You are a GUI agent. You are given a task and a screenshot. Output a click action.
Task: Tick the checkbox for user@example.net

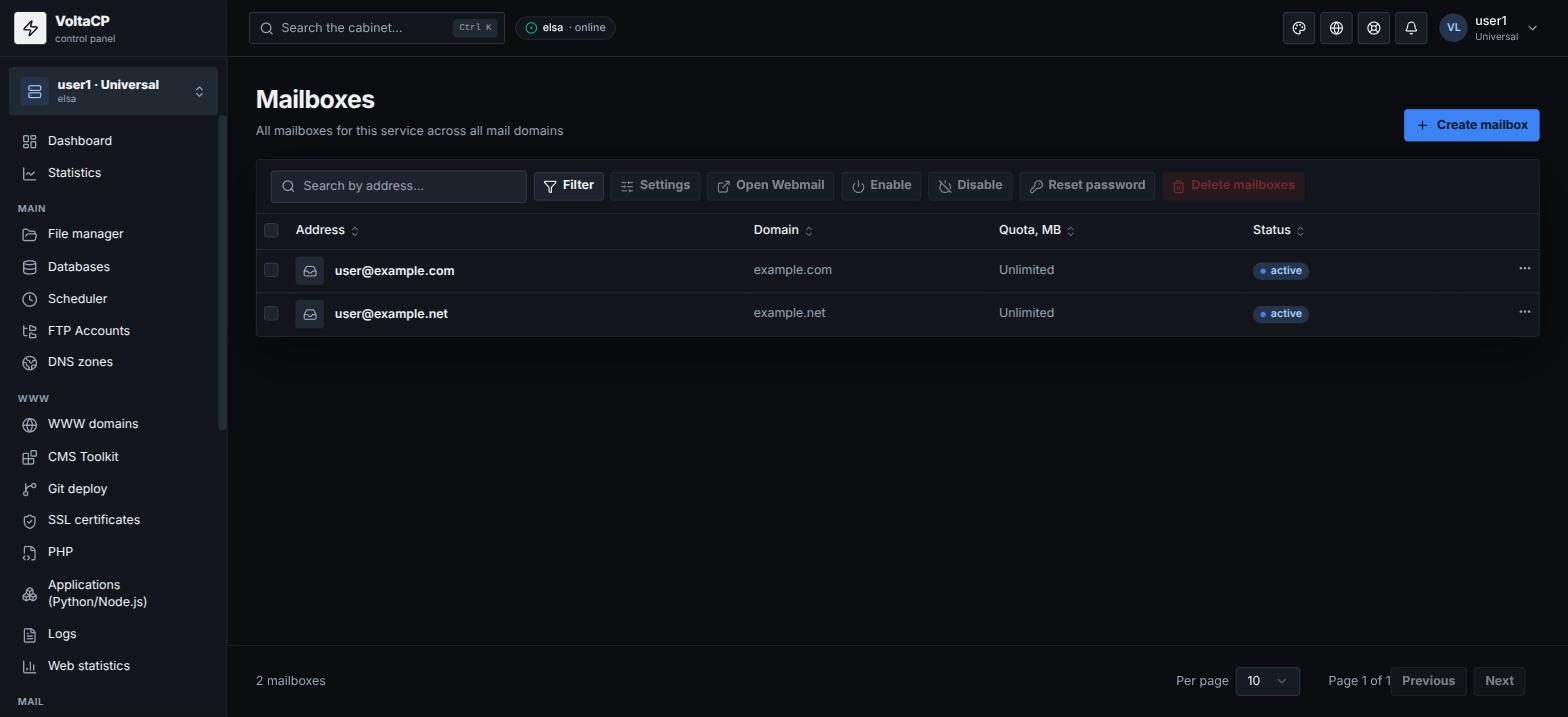(271, 313)
